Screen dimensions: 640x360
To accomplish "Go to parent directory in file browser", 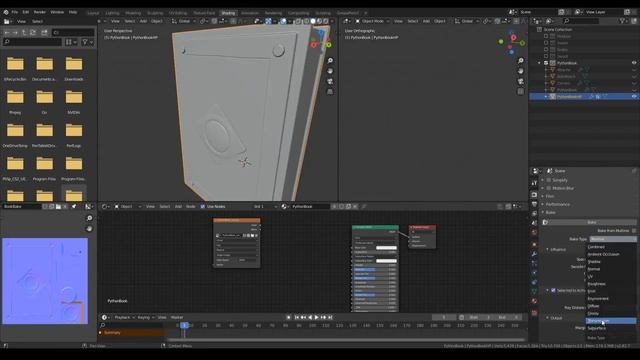I will click(24, 32).
